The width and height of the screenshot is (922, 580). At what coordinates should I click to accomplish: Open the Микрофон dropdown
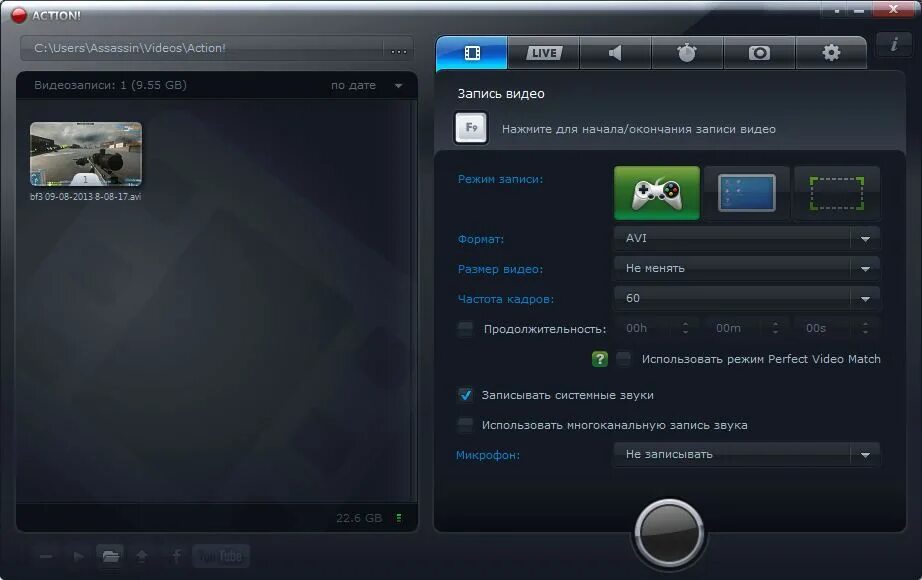747,454
